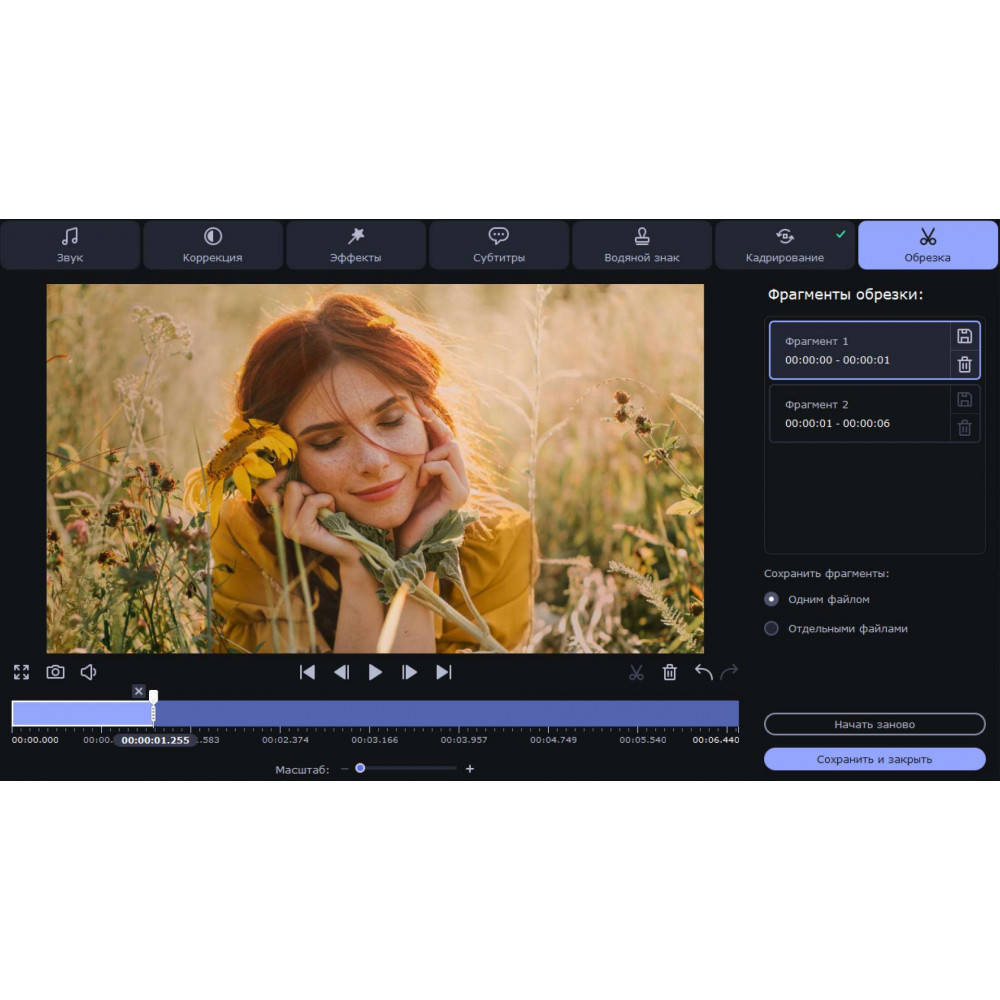1000x1000 pixels.
Task: Delete Fragment 1 with trash icon
Action: 964,365
